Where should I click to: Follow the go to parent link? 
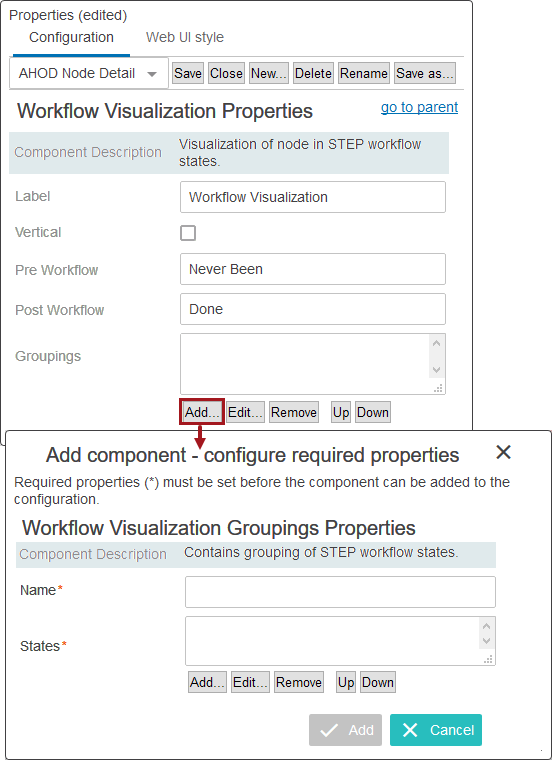pyautogui.click(x=419, y=107)
